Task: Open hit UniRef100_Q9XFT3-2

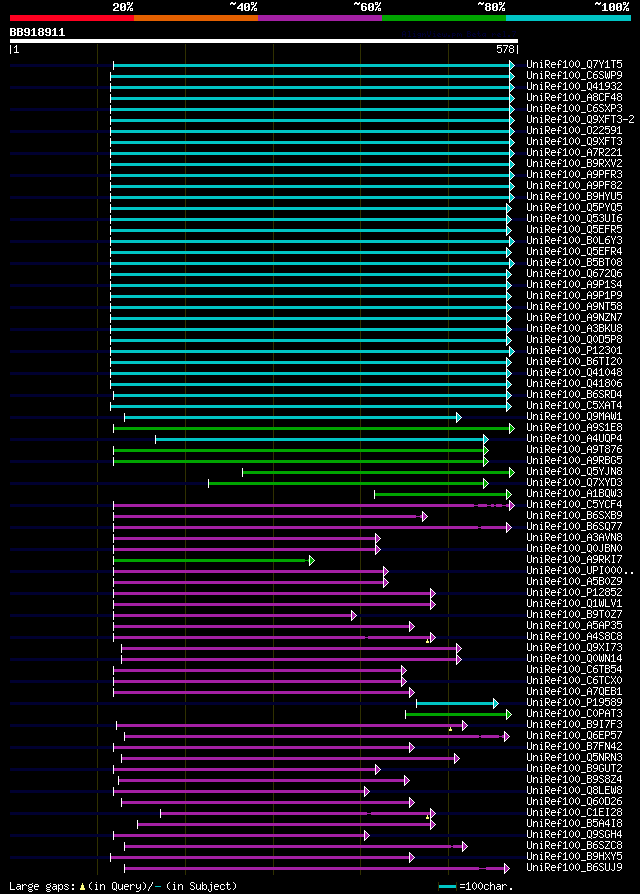Action: [x=580, y=120]
